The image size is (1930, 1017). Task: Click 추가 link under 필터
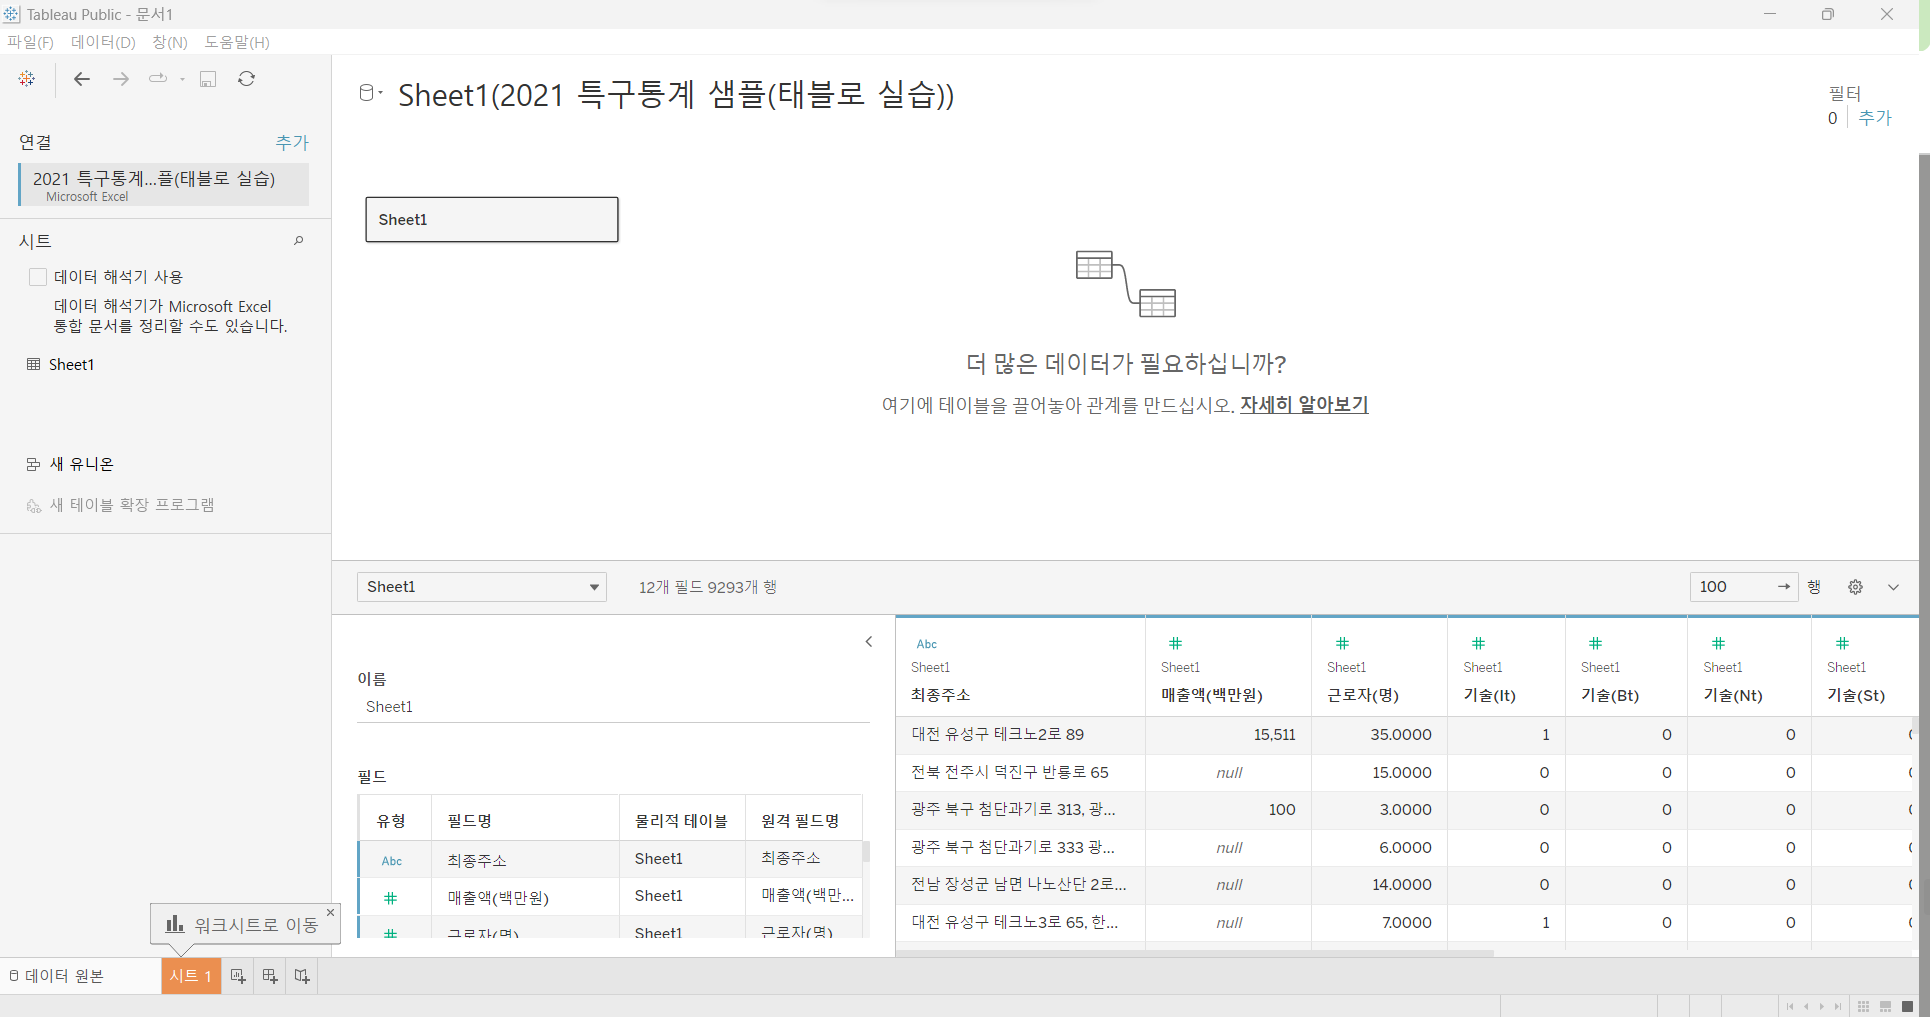pyautogui.click(x=1875, y=118)
